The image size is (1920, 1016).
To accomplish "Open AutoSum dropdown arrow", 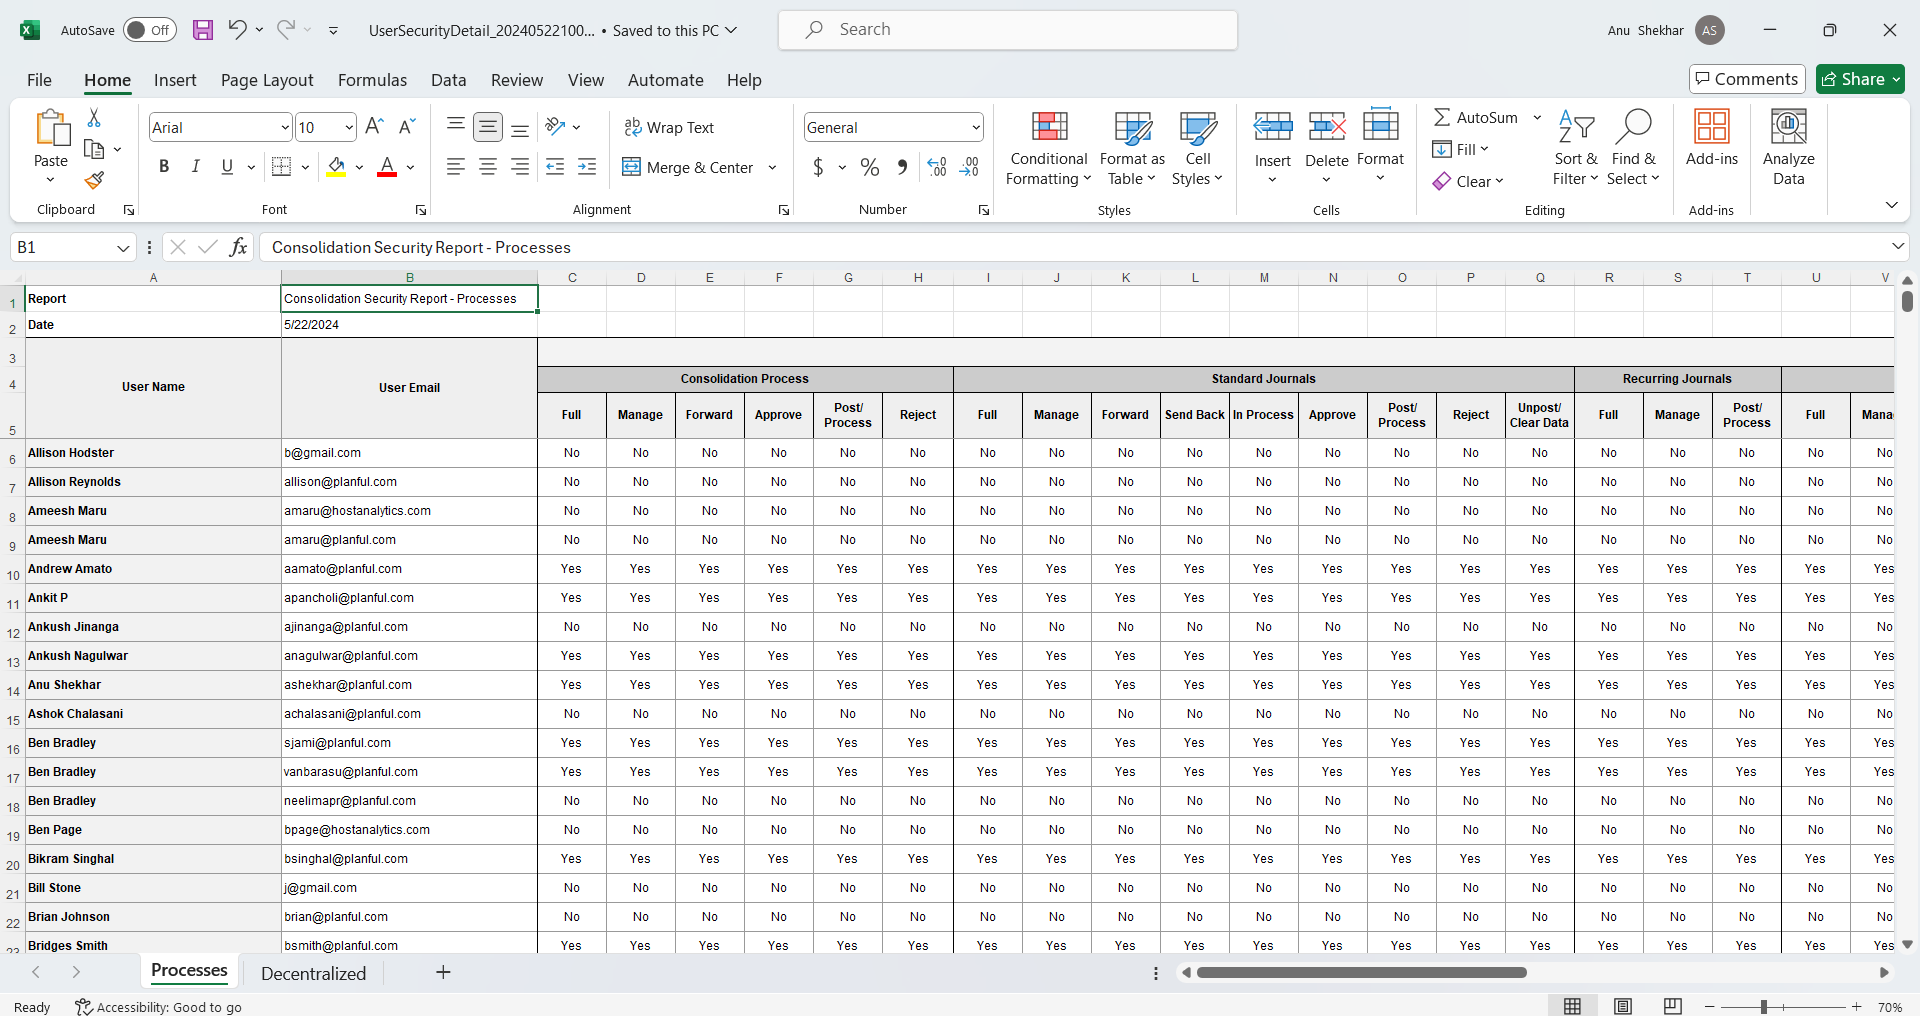I will 1537,117.
